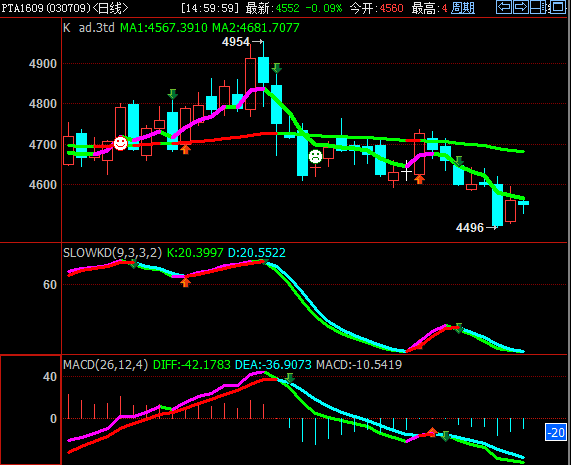Click the D:20.5522 value
The height and width of the screenshot is (465, 571).
[x=257, y=253]
